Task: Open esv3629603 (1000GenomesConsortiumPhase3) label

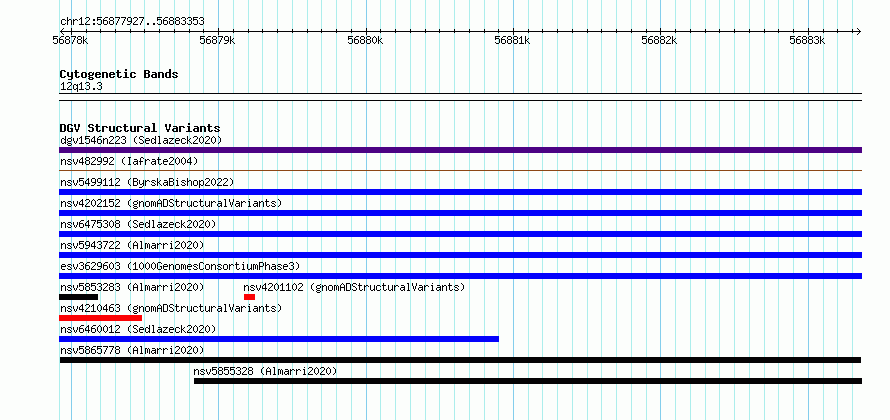Action: pyautogui.click(x=180, y=266)
